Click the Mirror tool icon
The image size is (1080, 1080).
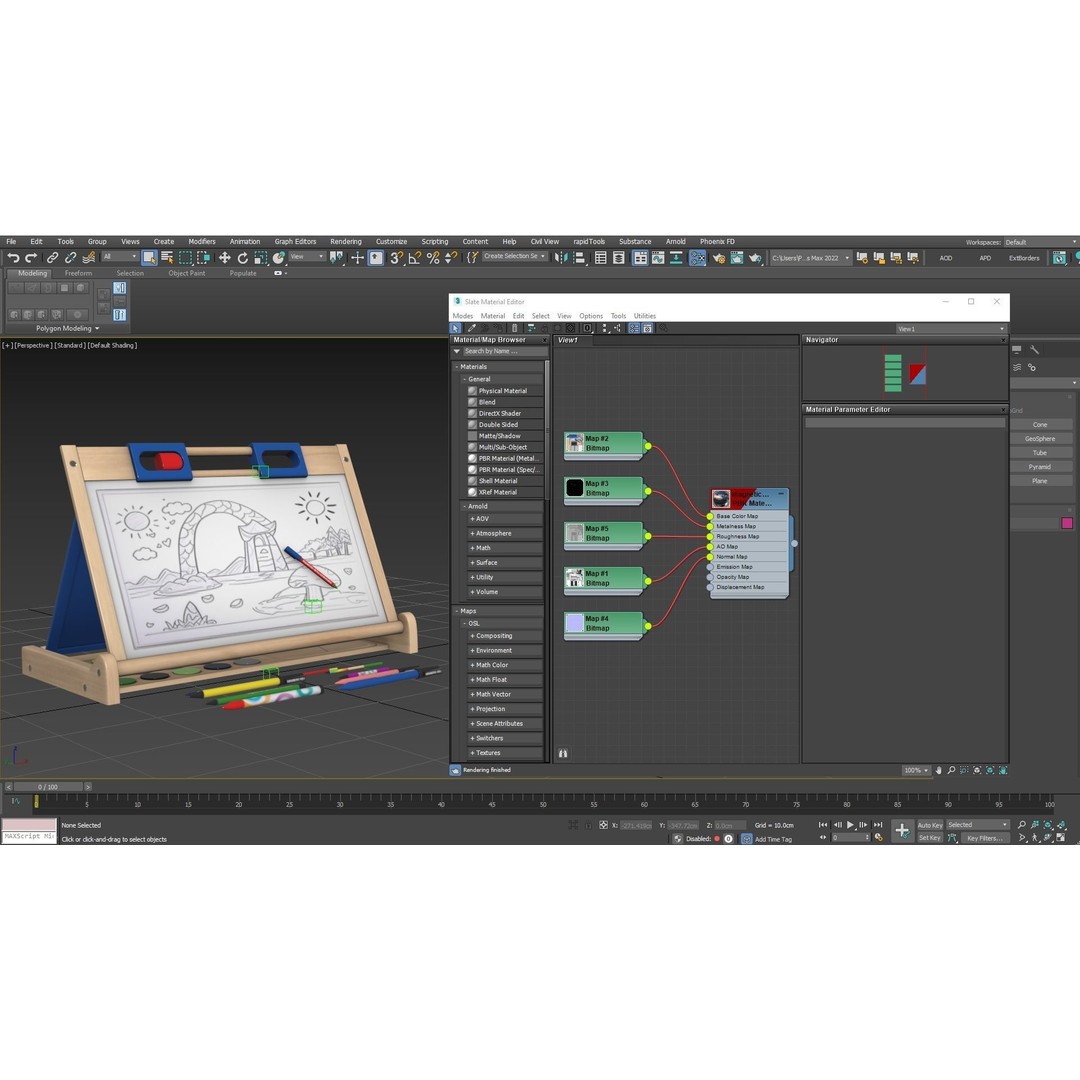click(561, 258)
